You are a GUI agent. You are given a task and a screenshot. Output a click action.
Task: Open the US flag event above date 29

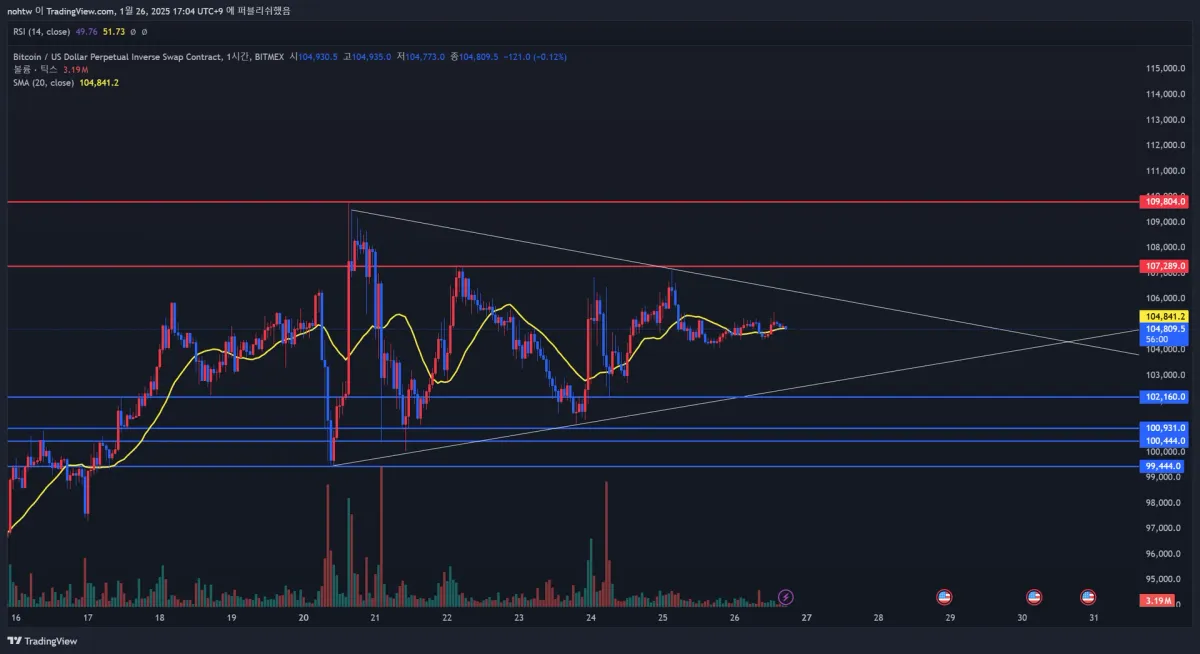point(943,597)
